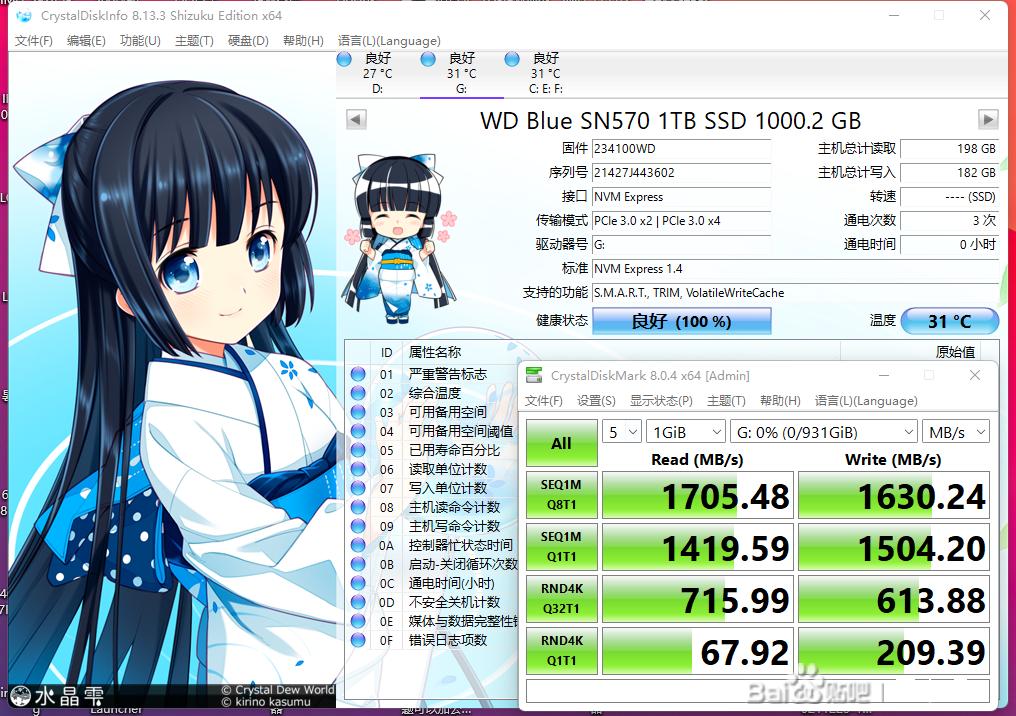Click status orb of attribute 02 综合温度
The height and width of the screenshot is (716, 1016).
(x=358, y=393)
